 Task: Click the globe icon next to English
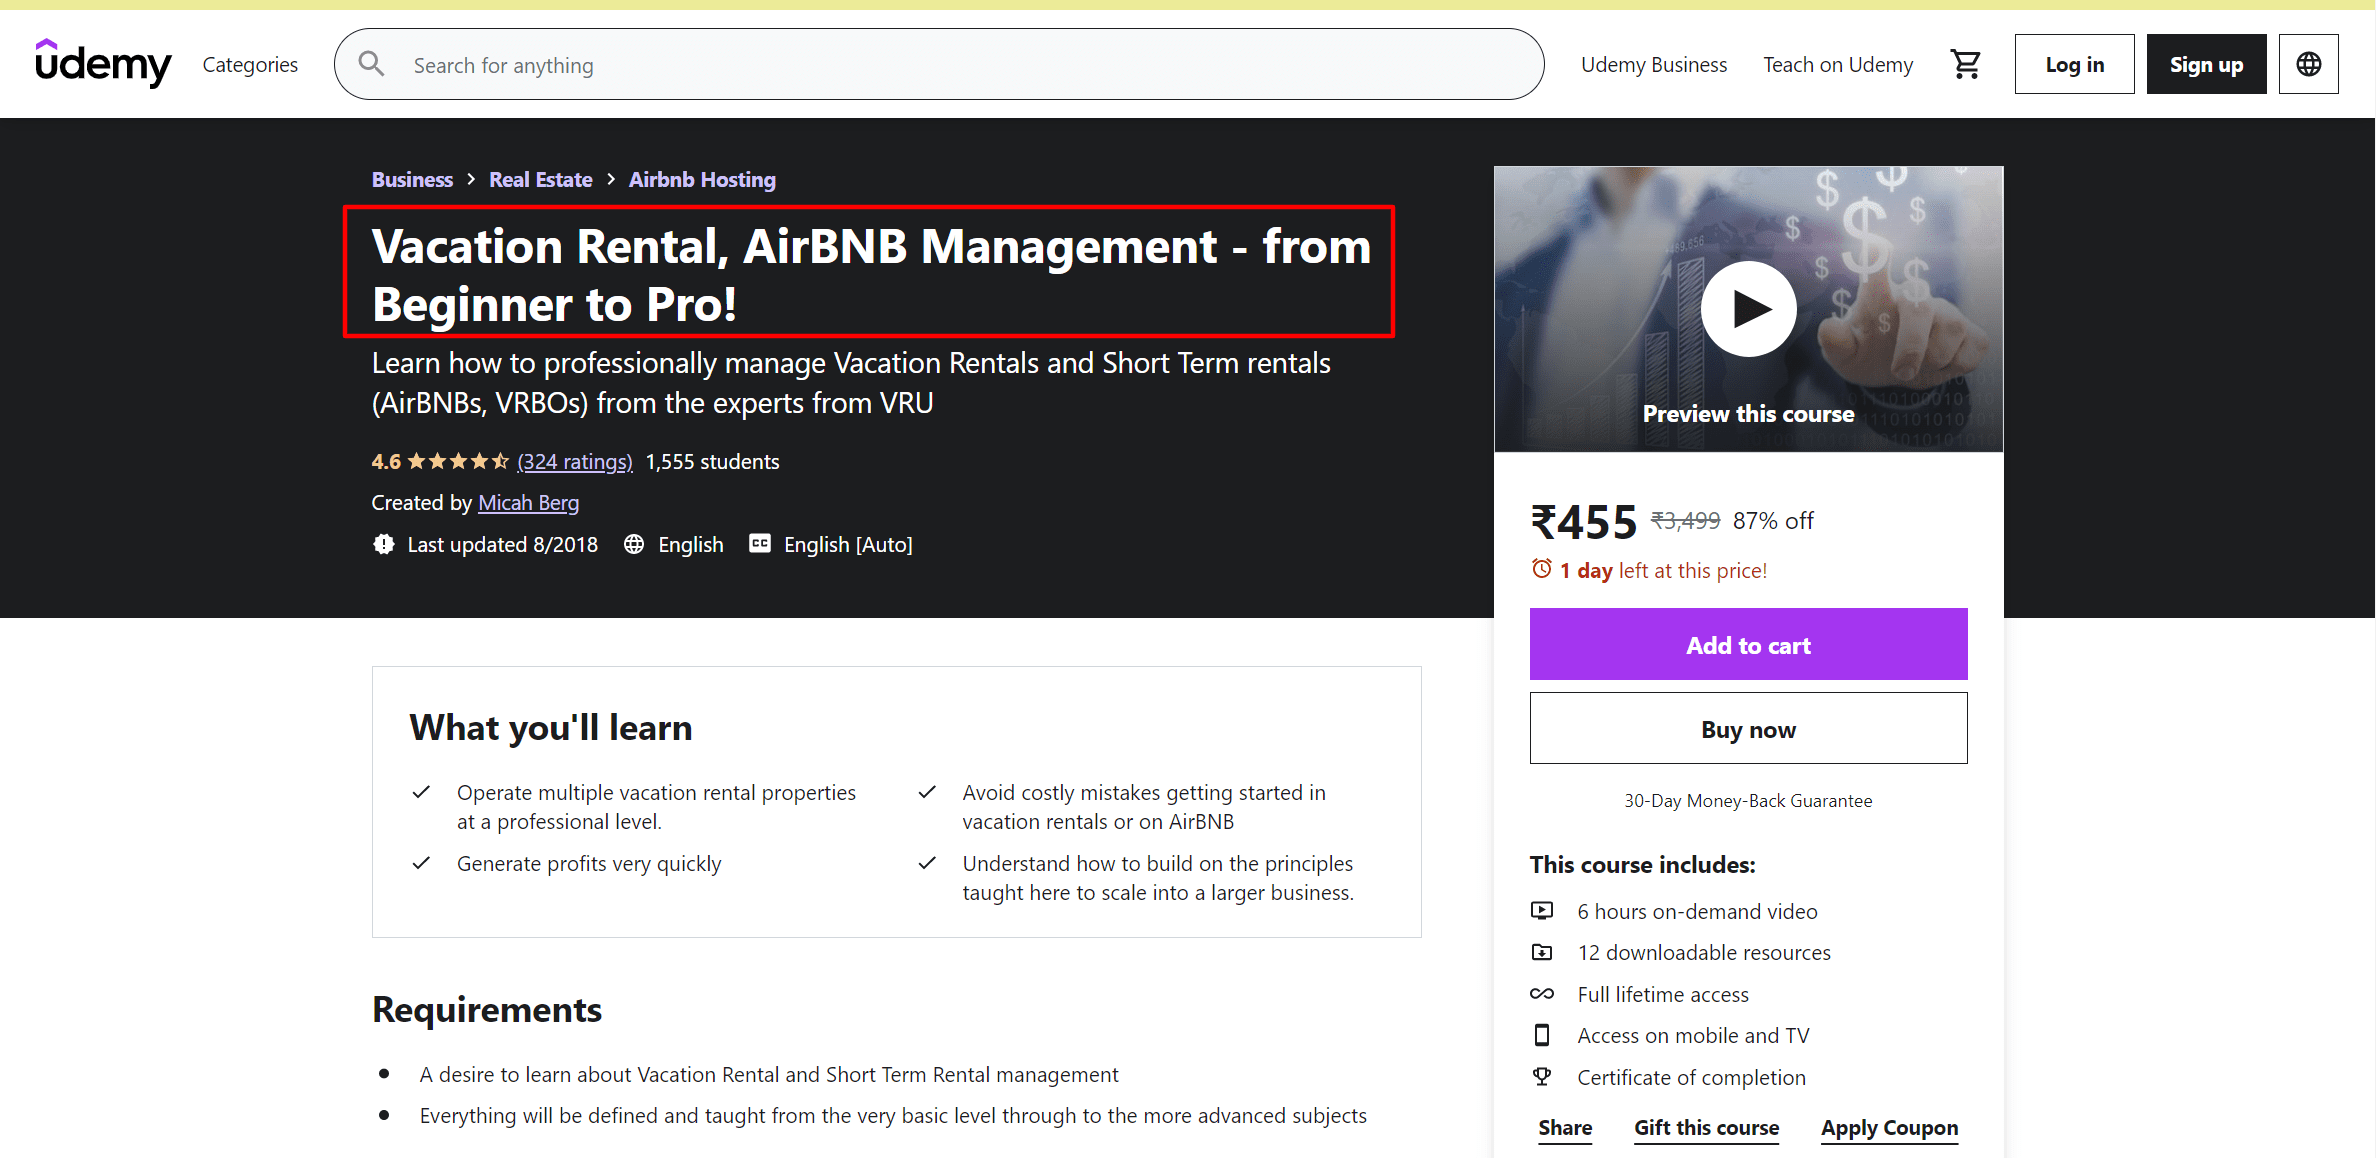(x=633, y=544)
